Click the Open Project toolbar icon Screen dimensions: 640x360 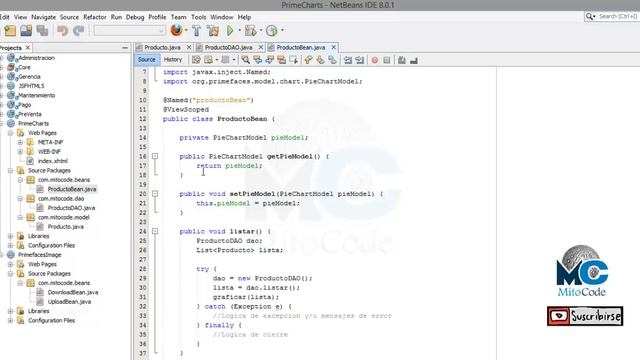[x=26, y=31]
